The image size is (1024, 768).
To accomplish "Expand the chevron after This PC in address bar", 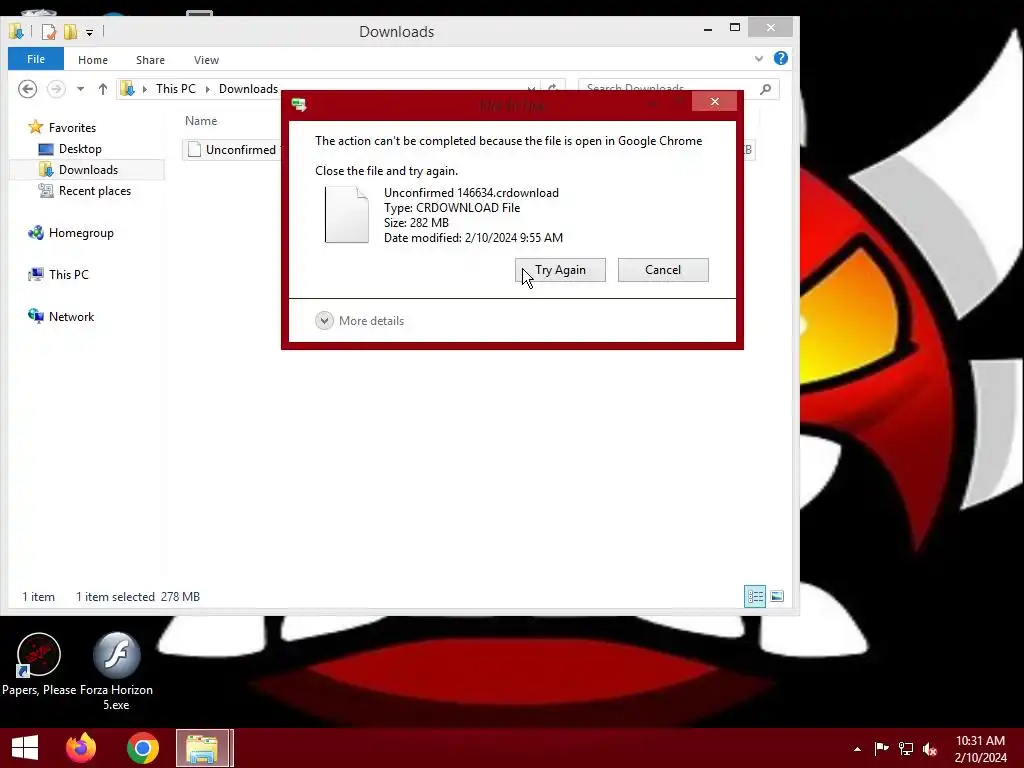I will pos(208,89).
